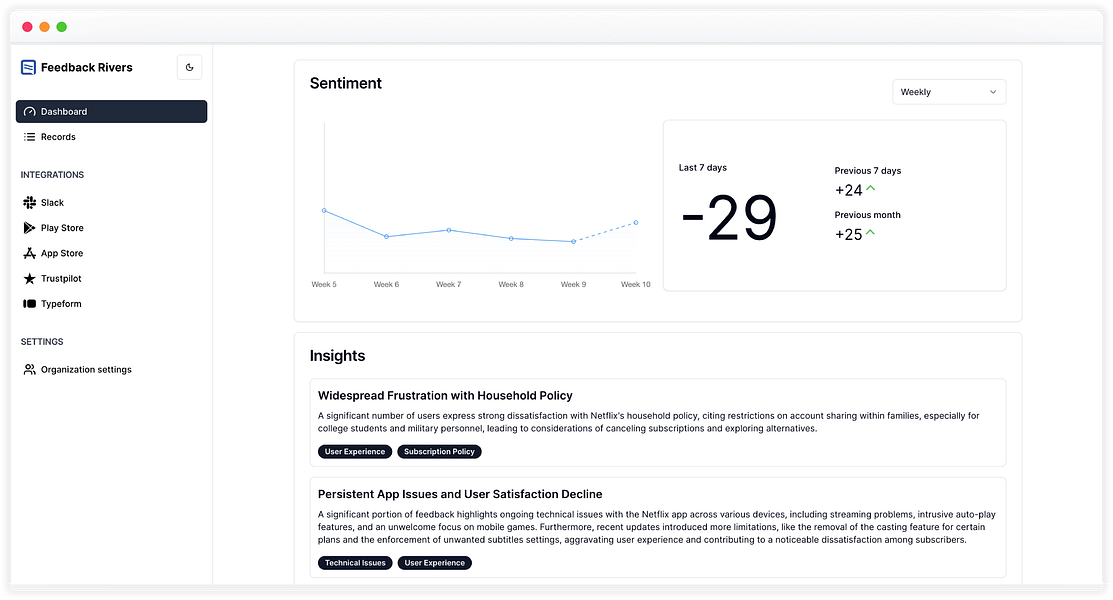The image size is (1113, 600).
Task: Click the chevron arrow in the Weekly selector
Action: coord(993,92)
